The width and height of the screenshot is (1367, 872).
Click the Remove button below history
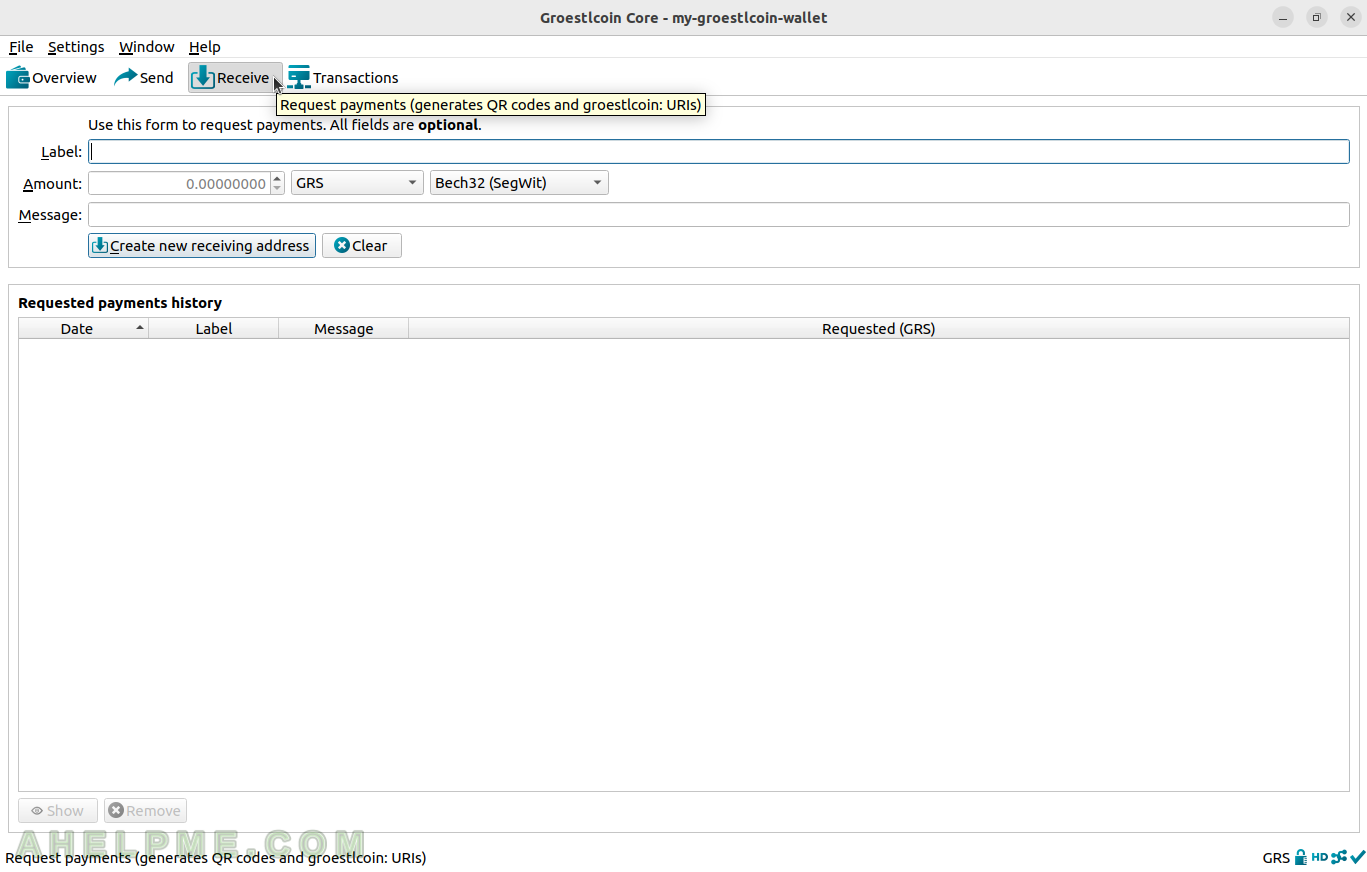tap(146, 811)
